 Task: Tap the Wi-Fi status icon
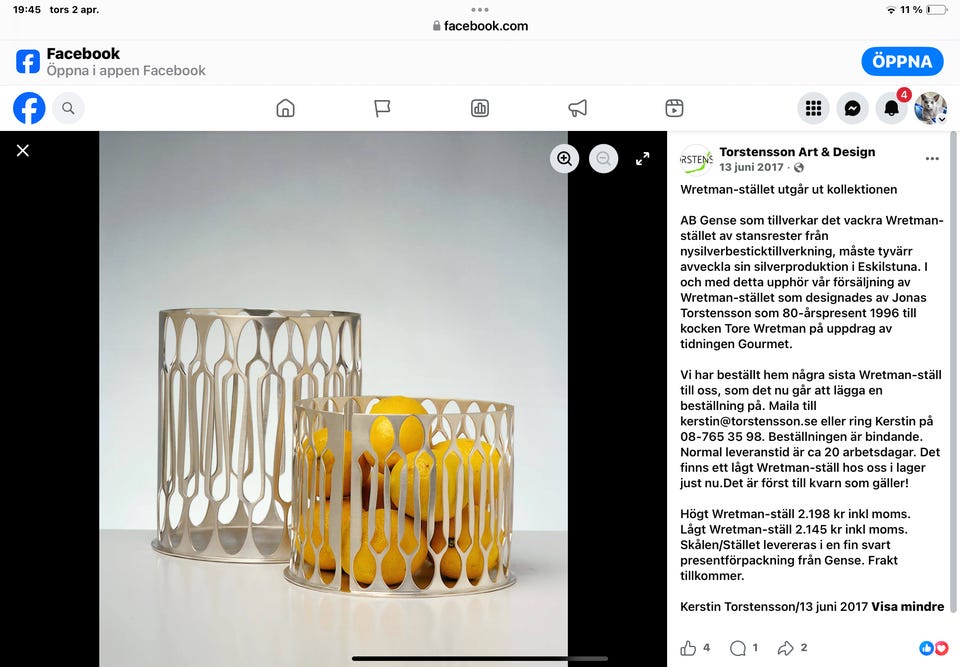(891, 10)
